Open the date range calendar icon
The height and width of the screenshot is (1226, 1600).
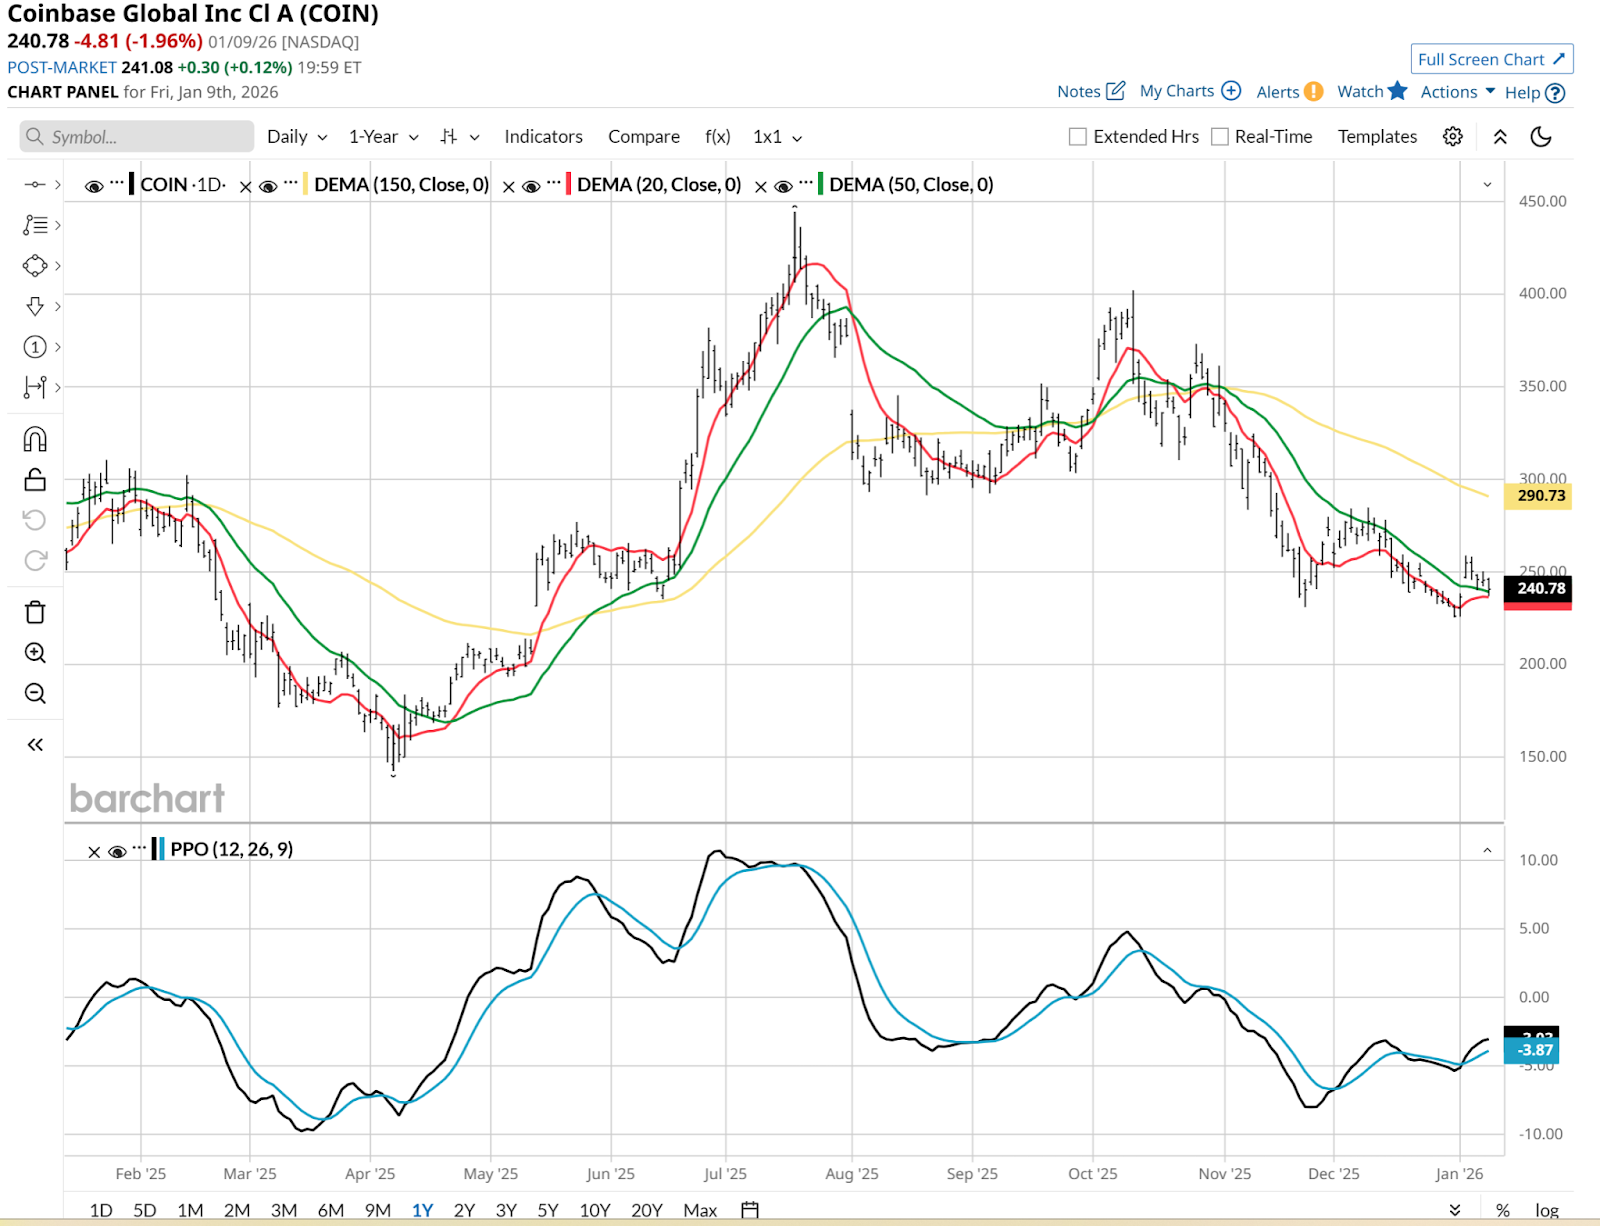750,1210
